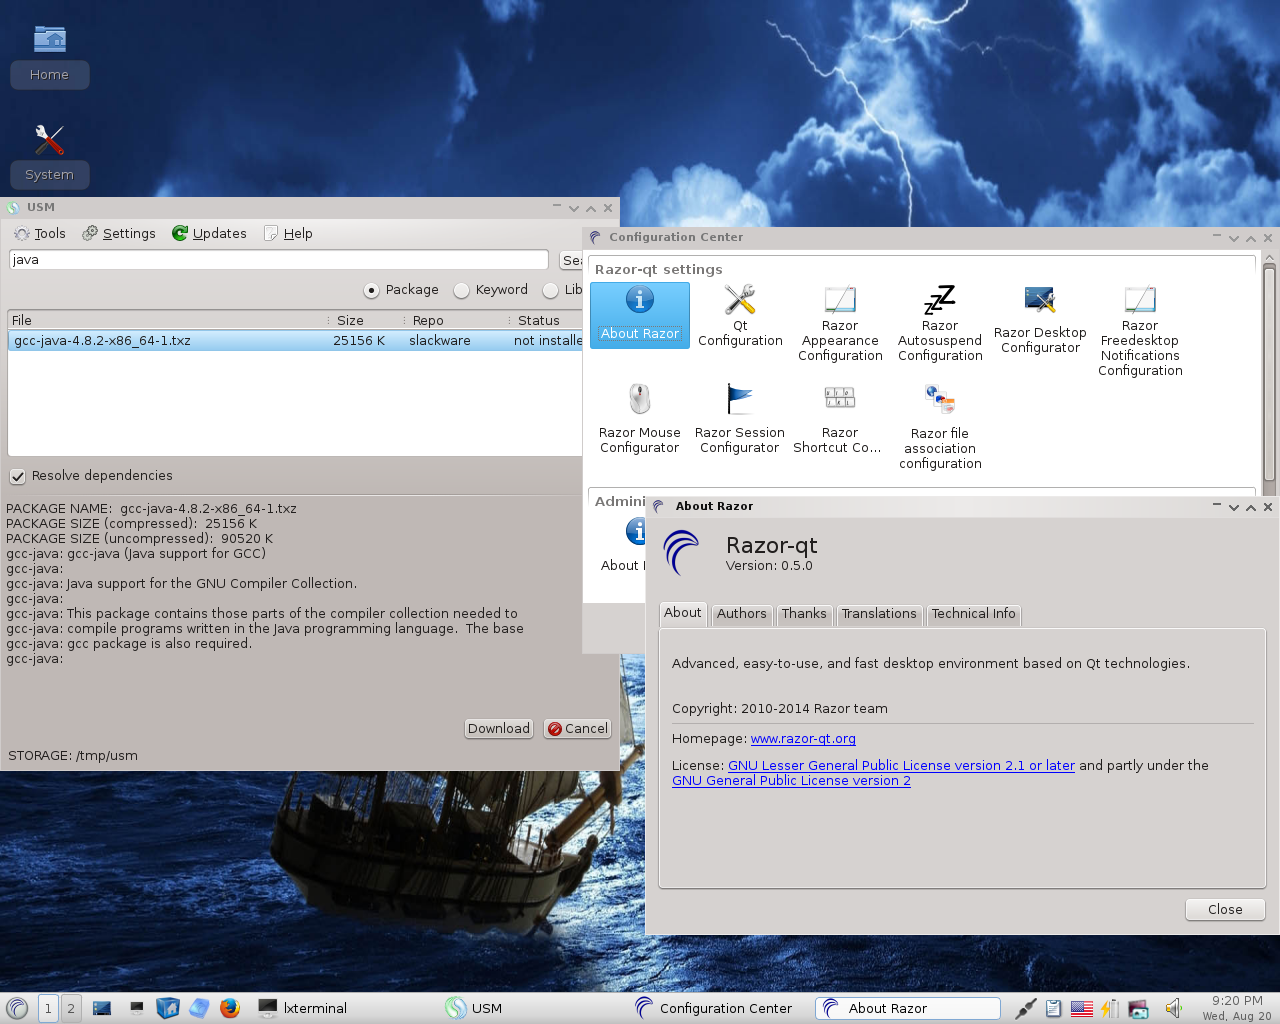Open the www.razor-qt.org homepage link
Viewport: 1280px width, 1024px height.
point(803,739)
